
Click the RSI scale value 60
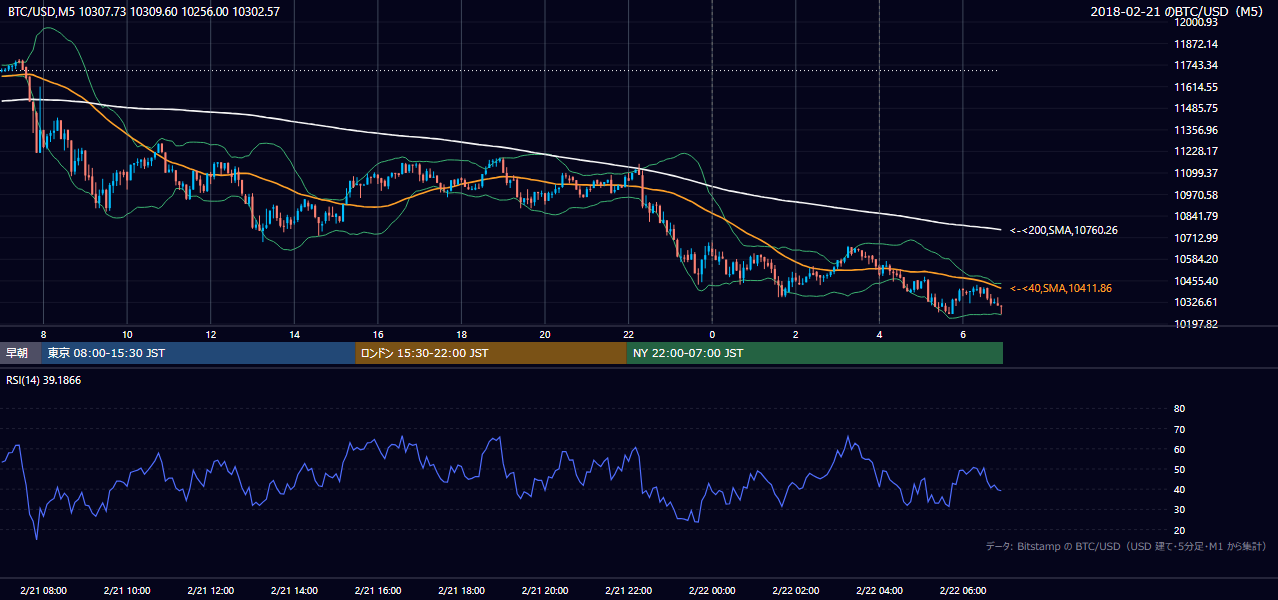[x=1179, y=449]
